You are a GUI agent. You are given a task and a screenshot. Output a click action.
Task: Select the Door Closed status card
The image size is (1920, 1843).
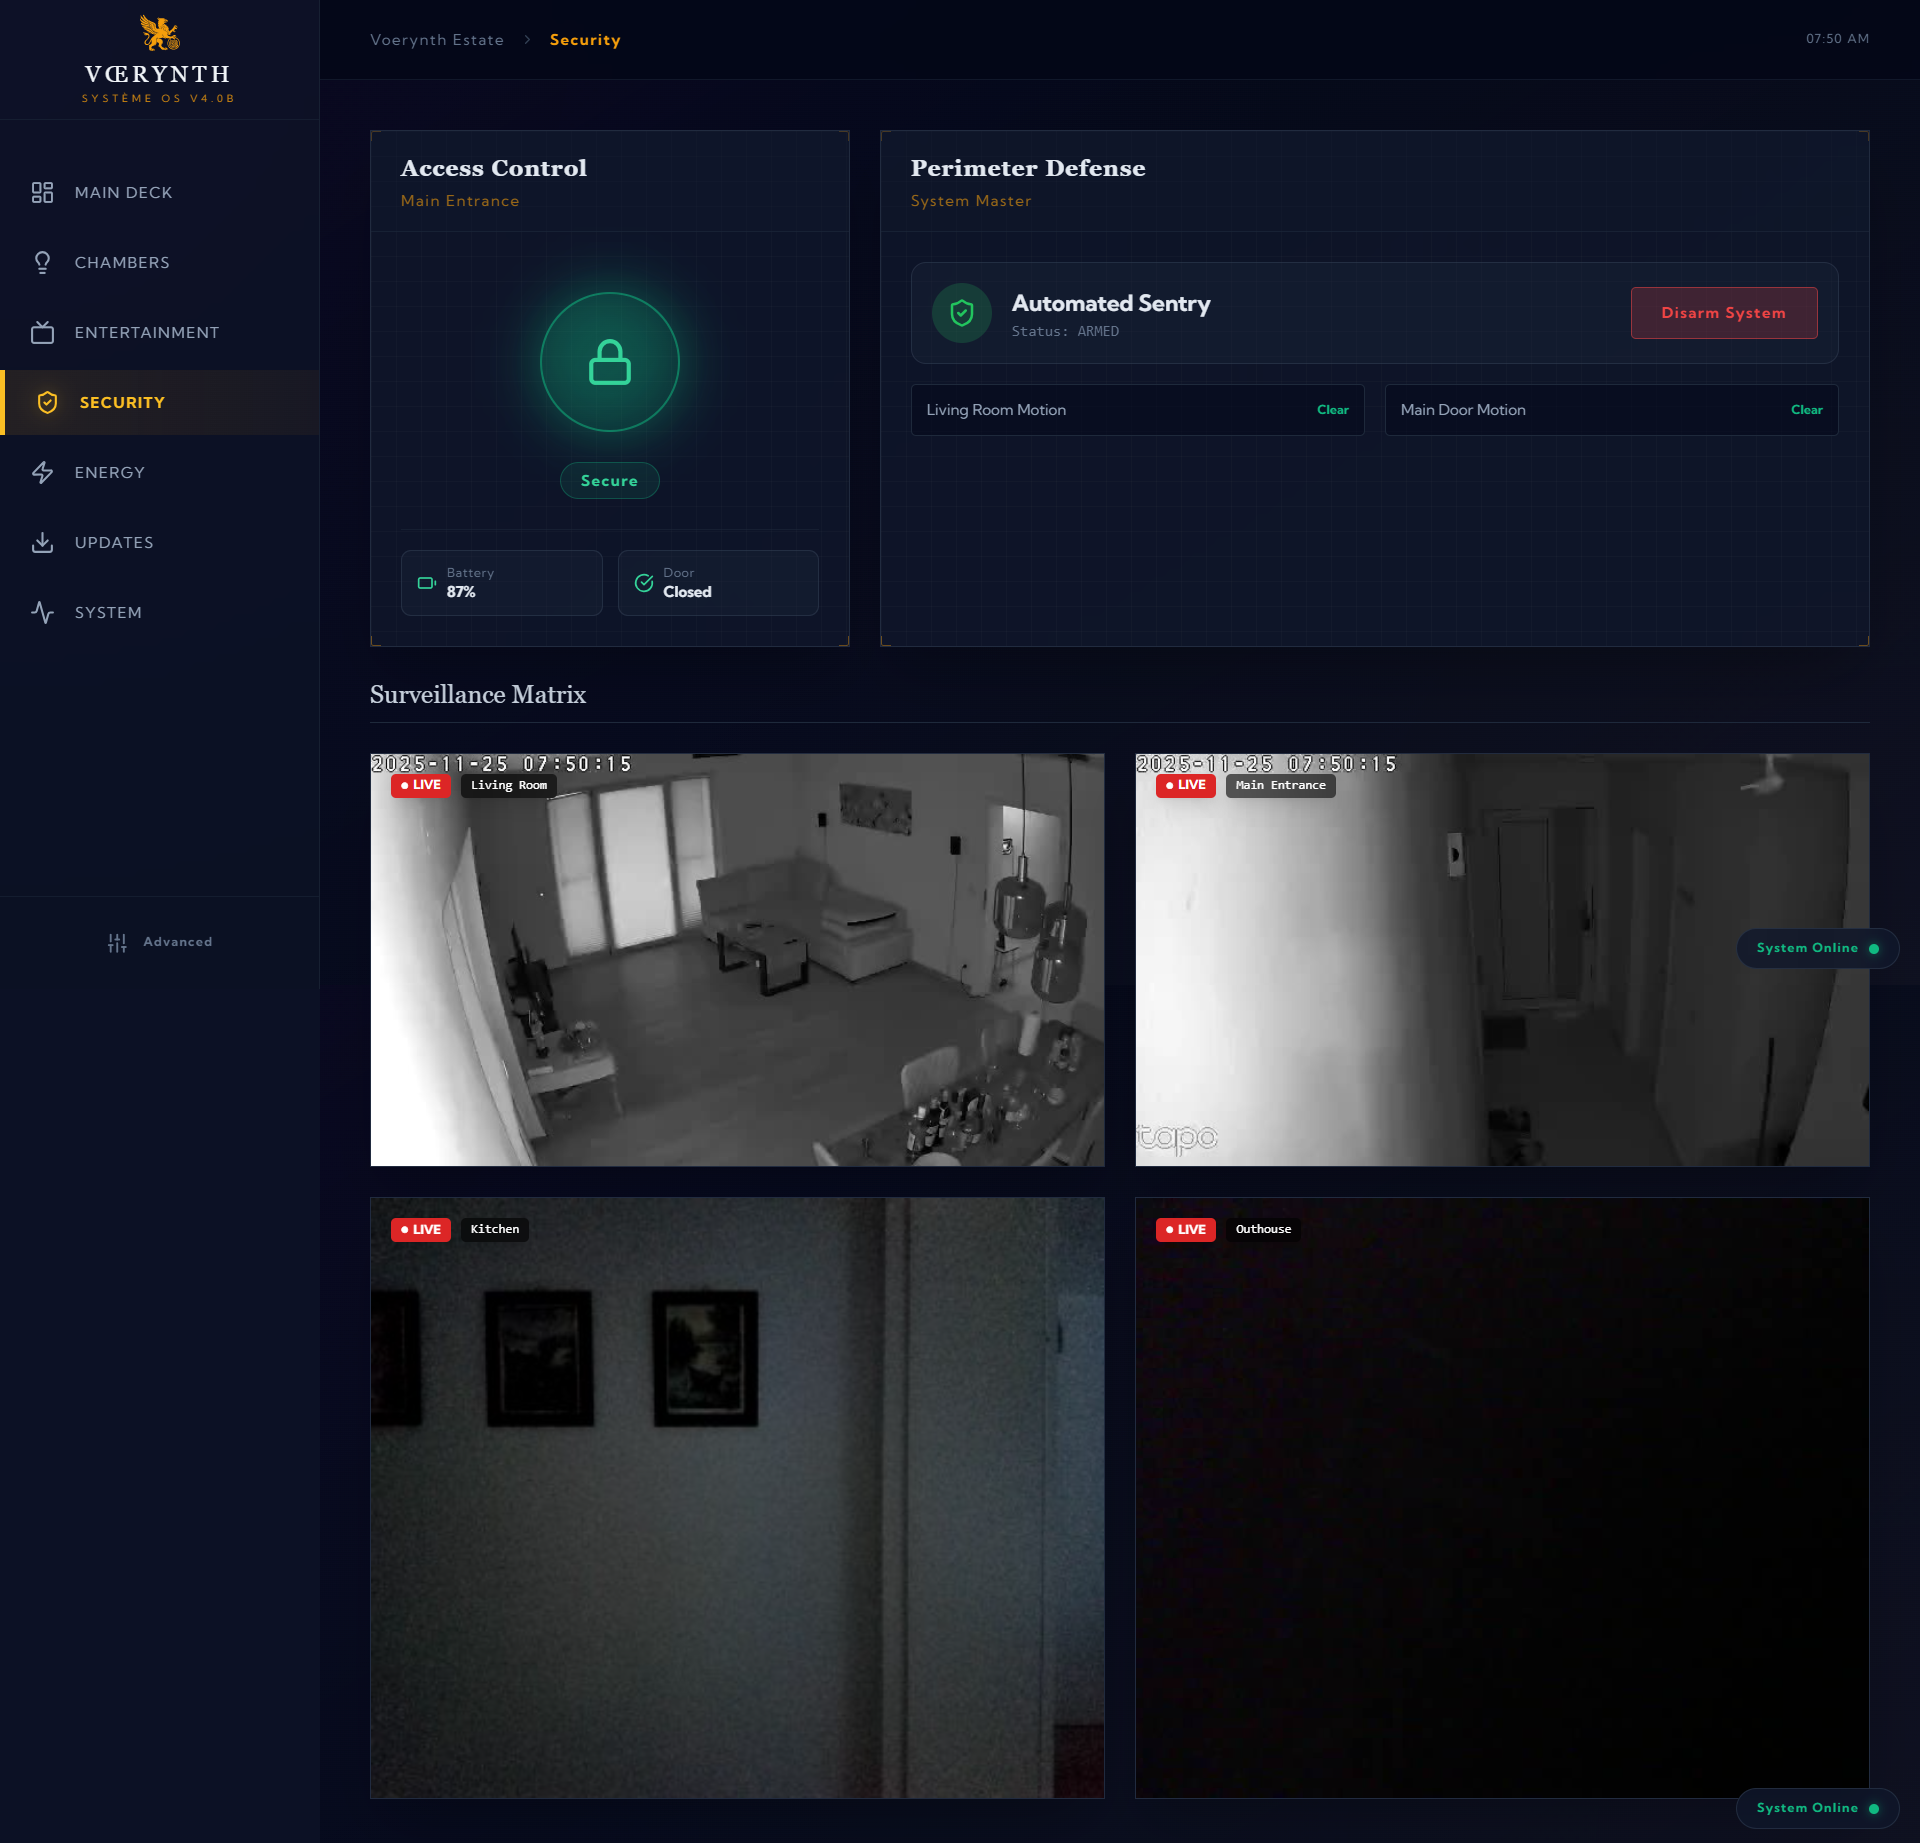718,583
